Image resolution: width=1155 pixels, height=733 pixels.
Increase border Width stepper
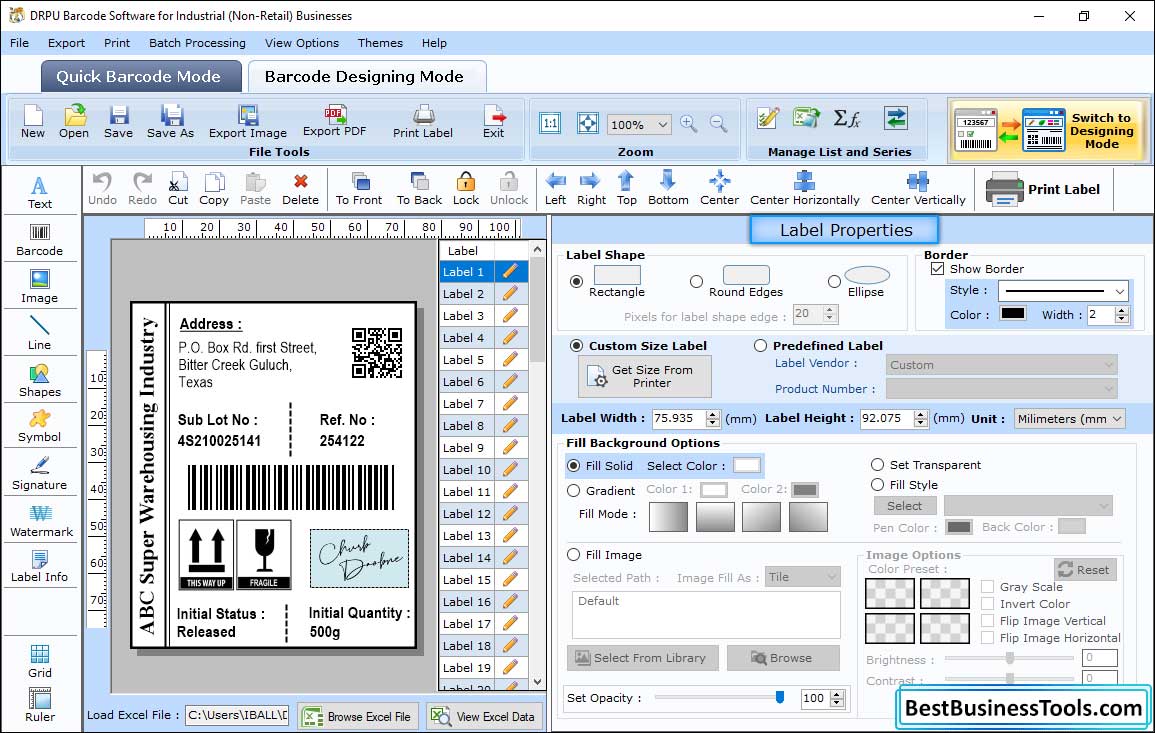pyautogui.click(x=1121, y=310)
